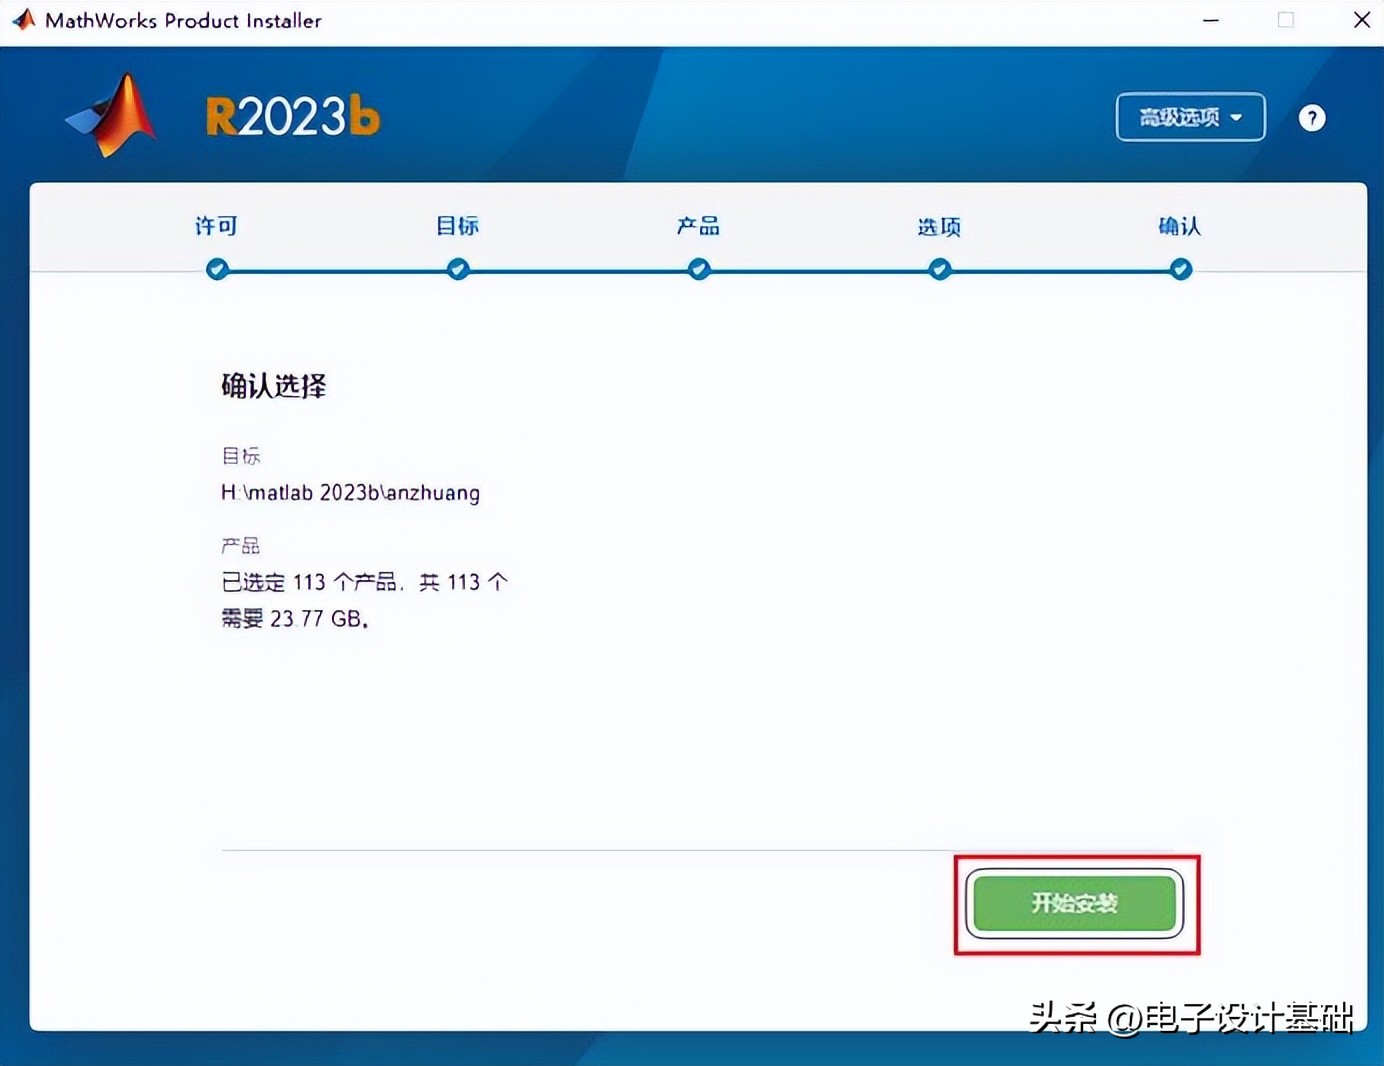
Task: Click the 确认选择 heading
Action: point(274,386)
